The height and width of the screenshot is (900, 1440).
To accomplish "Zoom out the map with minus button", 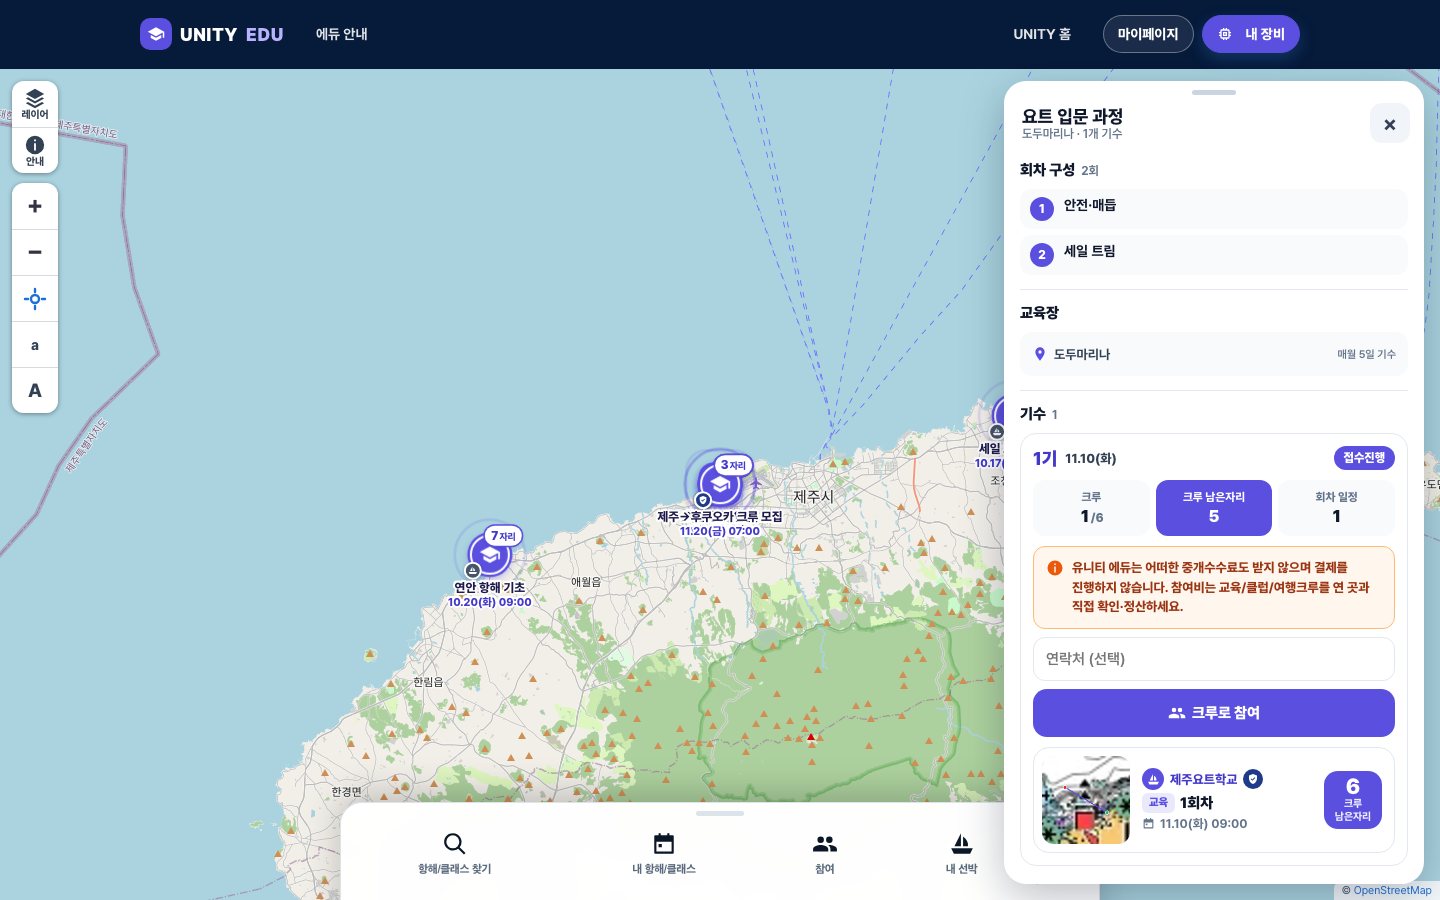I will coord(35,253).
